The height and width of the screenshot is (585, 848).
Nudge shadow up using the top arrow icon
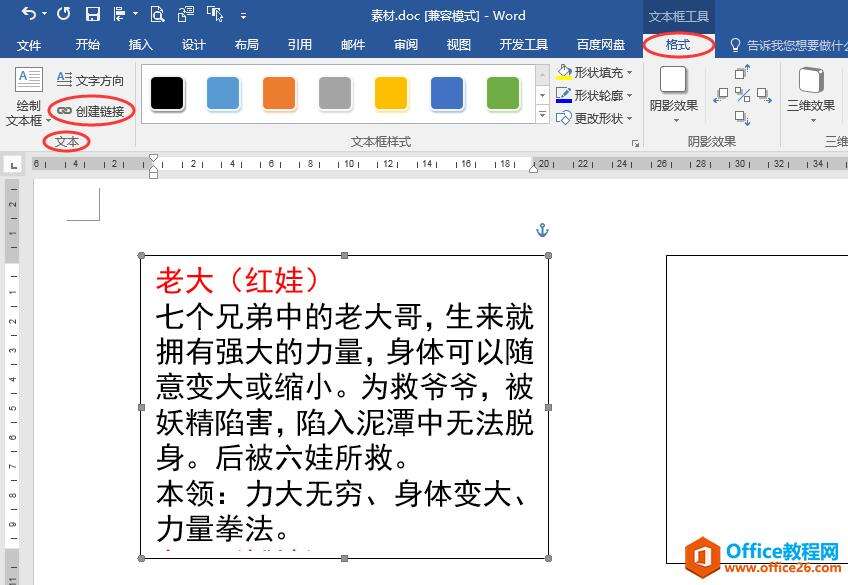pos(743,72)
